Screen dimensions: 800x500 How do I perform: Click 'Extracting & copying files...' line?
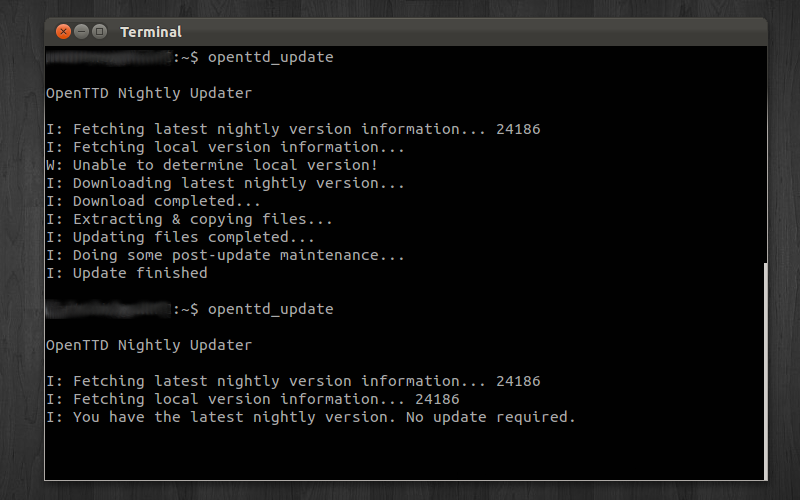point(189,219)
